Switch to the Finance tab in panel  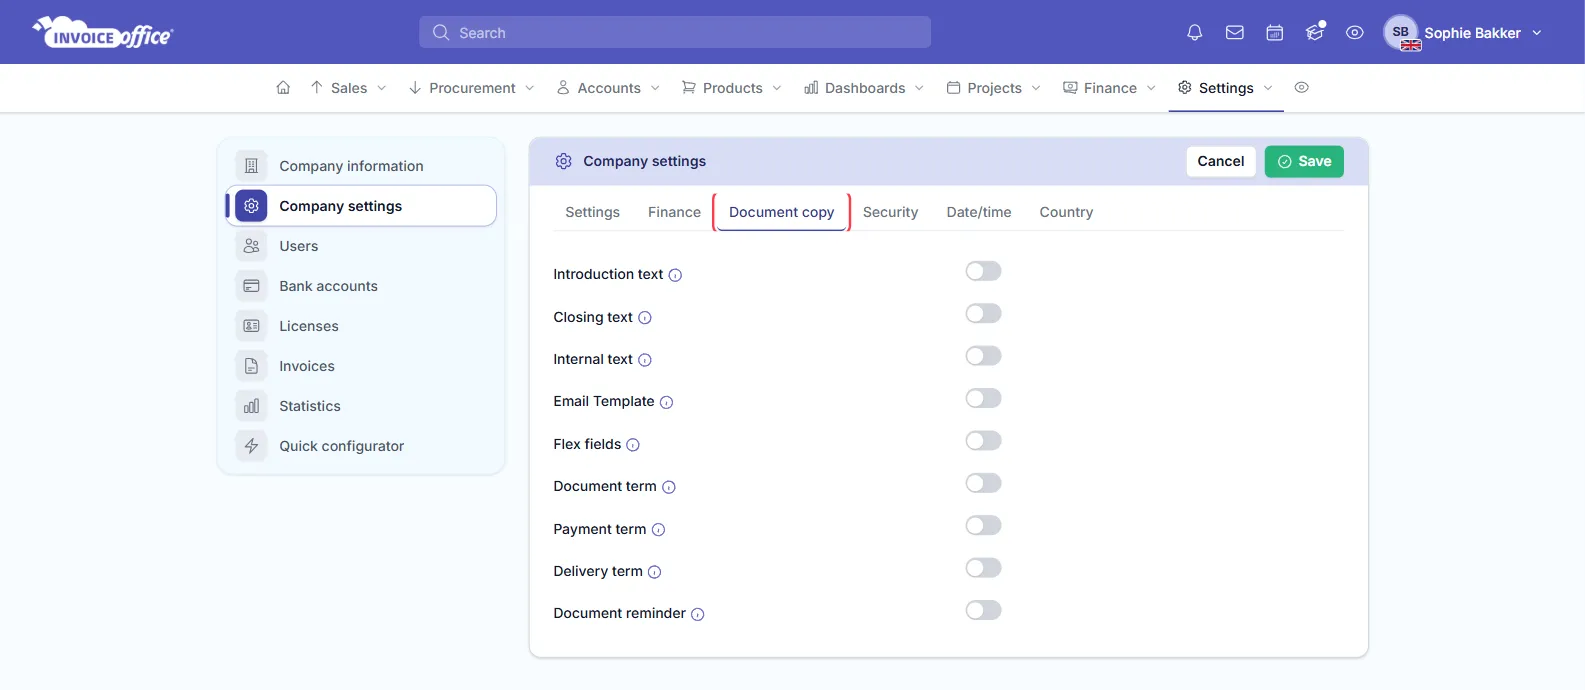point(674,212)
